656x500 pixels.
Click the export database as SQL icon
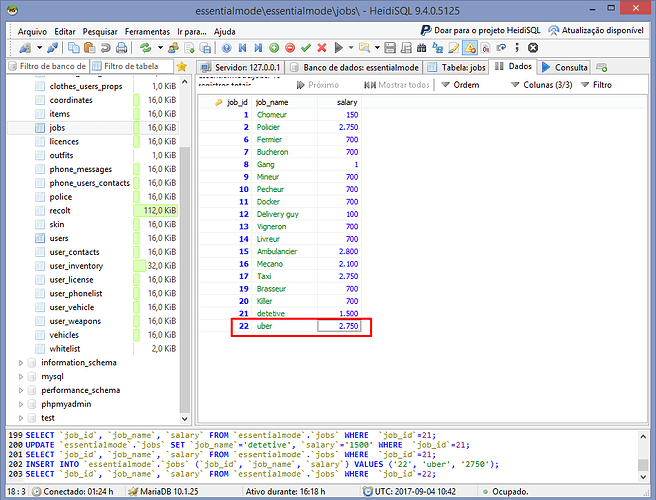click(205, 48)
